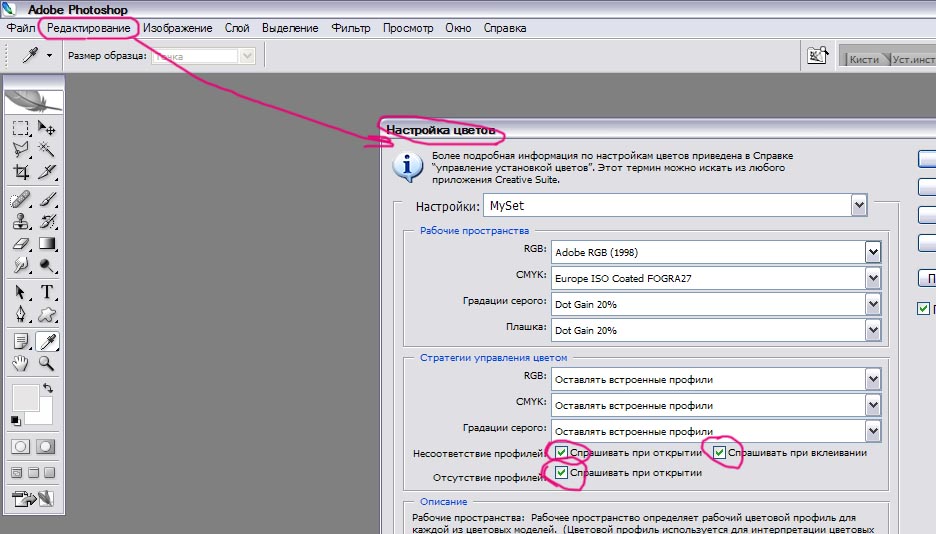The width and height of the screenshot is (936, 534).
Task: Select the Dodge tool
Action: (47, 265)
